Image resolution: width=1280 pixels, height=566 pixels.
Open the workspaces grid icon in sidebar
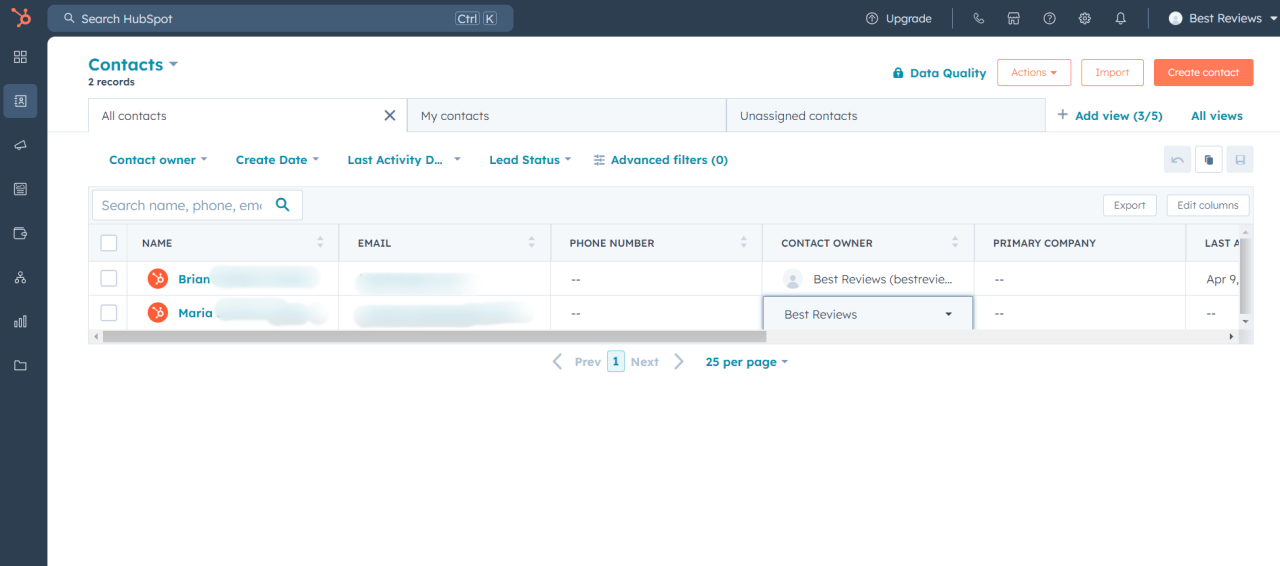coord(20,57)
